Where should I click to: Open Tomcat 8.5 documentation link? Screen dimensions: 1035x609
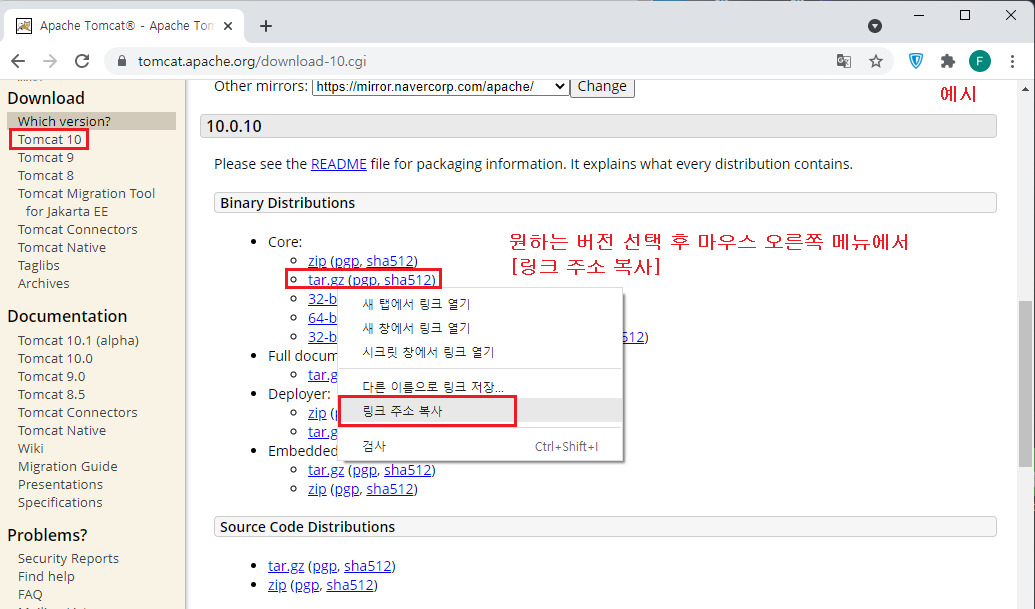click(51, 395)
